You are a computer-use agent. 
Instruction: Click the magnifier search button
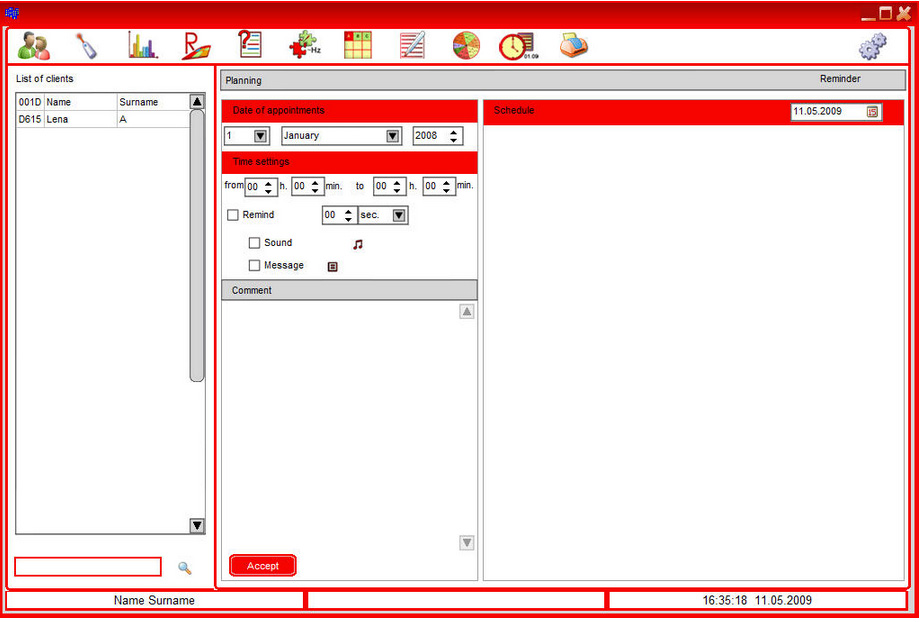184,568
